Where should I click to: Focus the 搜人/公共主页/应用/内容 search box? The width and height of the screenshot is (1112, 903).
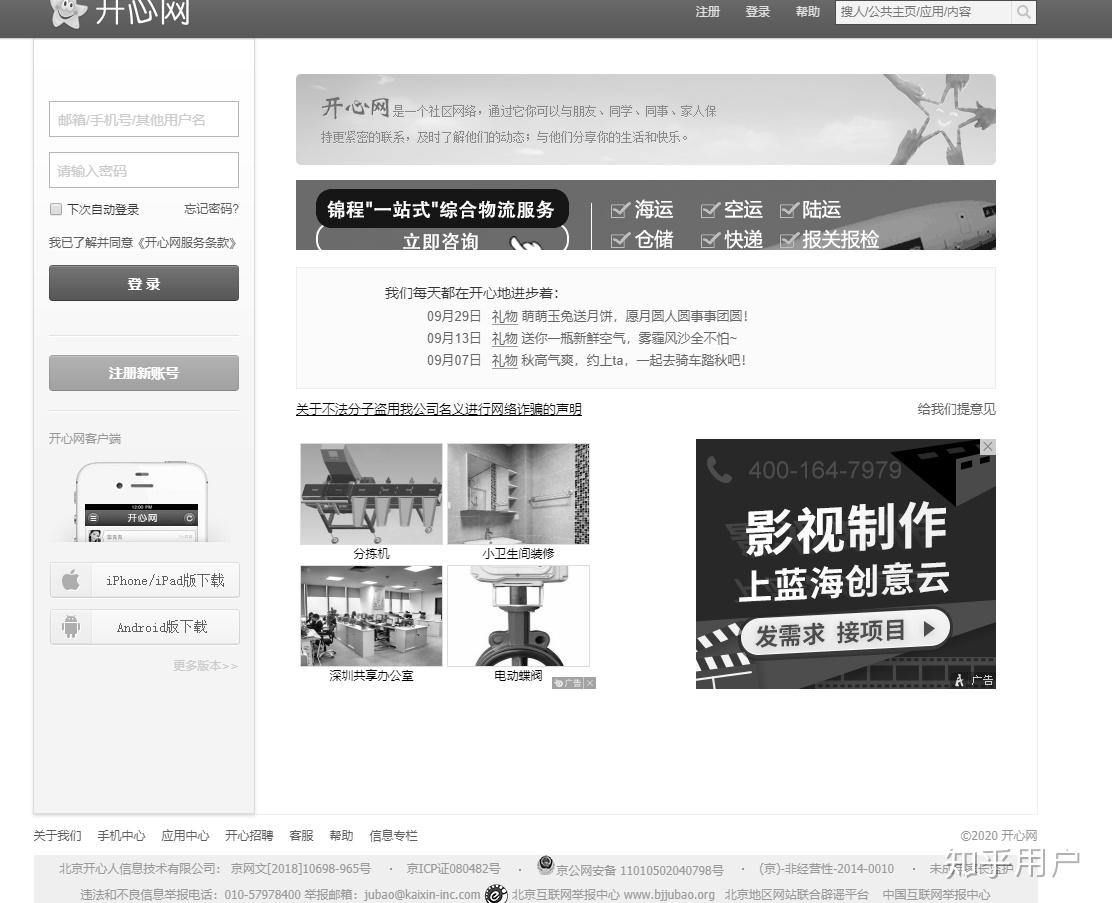923,12
